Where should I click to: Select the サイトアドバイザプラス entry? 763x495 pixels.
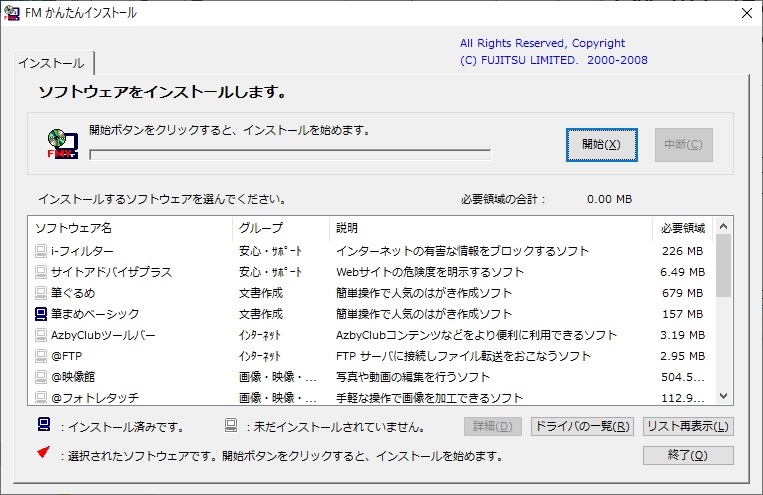pyautogui.click(x=111, y=272)
